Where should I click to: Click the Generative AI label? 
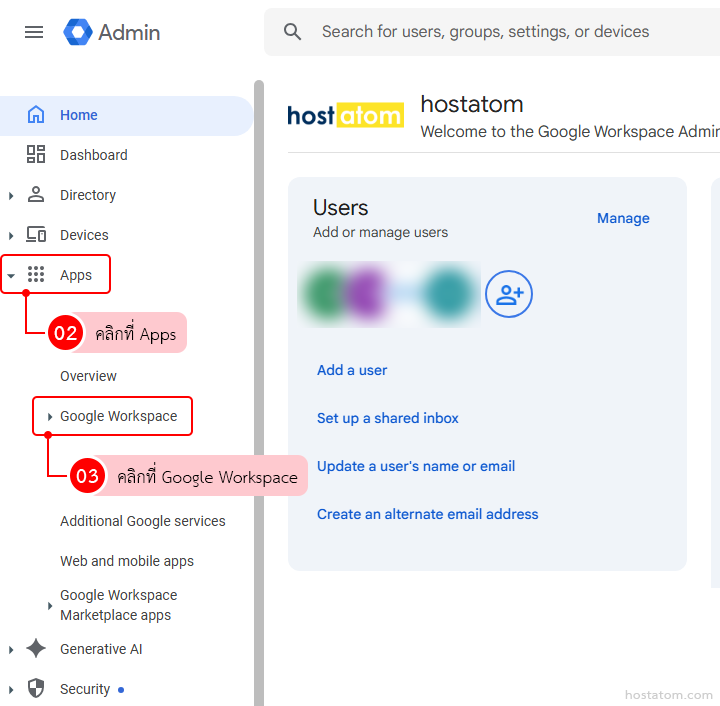click(101, 649)
